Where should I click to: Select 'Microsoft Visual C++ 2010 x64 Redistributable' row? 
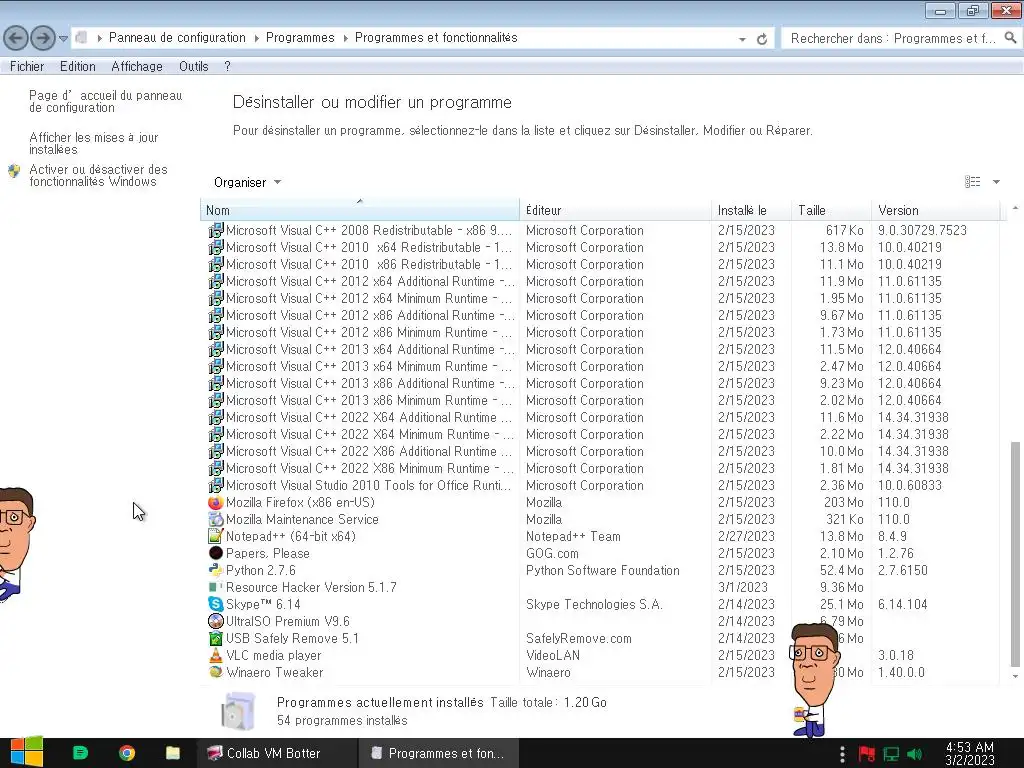click(600, 248)
